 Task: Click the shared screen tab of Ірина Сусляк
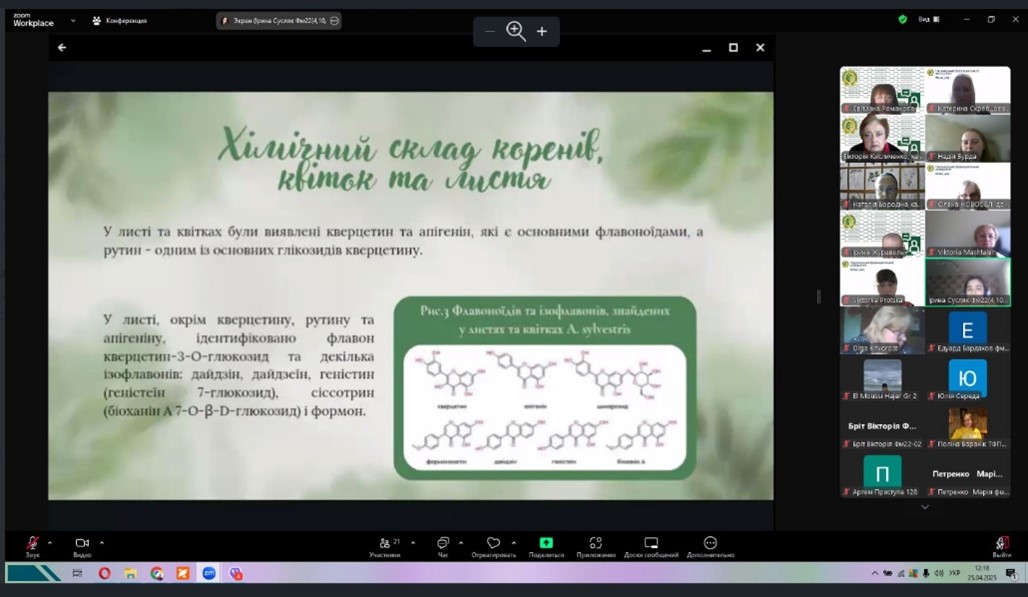[280, 21]
